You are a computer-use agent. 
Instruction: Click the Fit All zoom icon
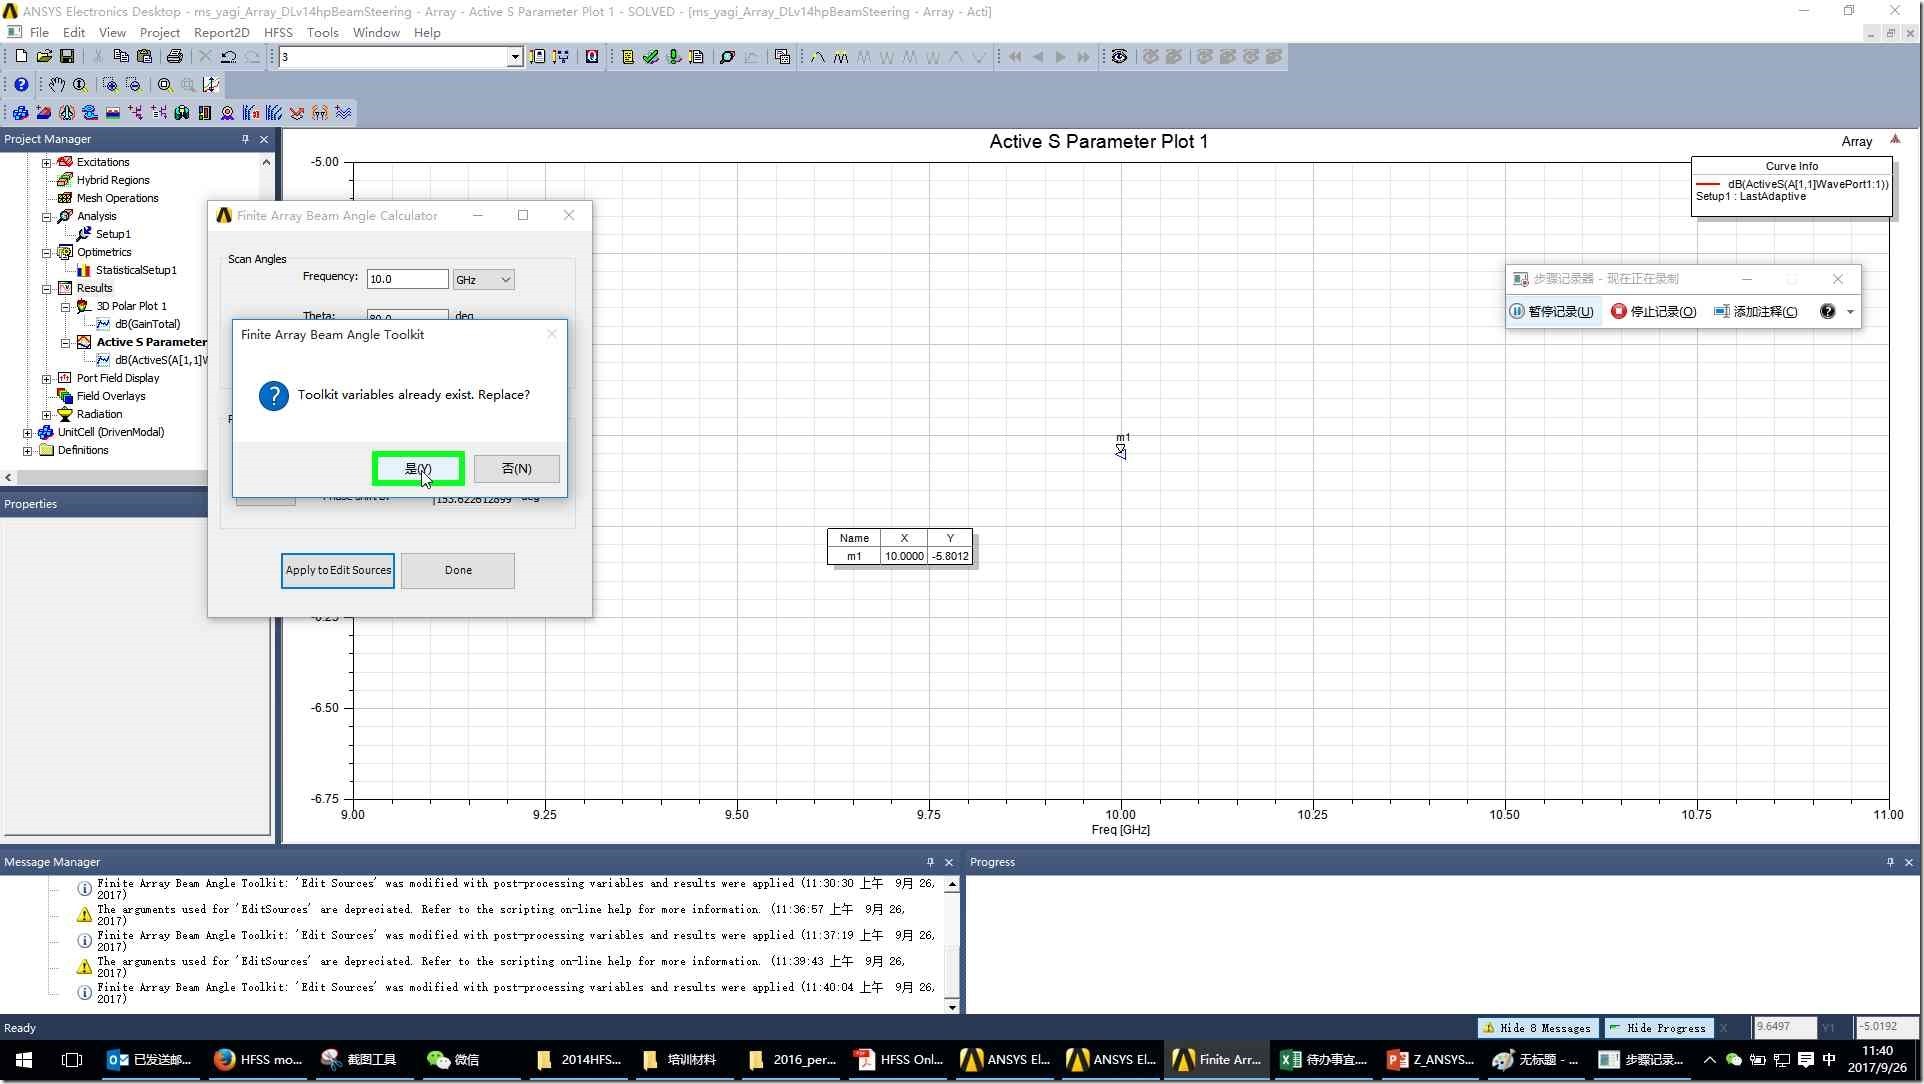point(165,85)
